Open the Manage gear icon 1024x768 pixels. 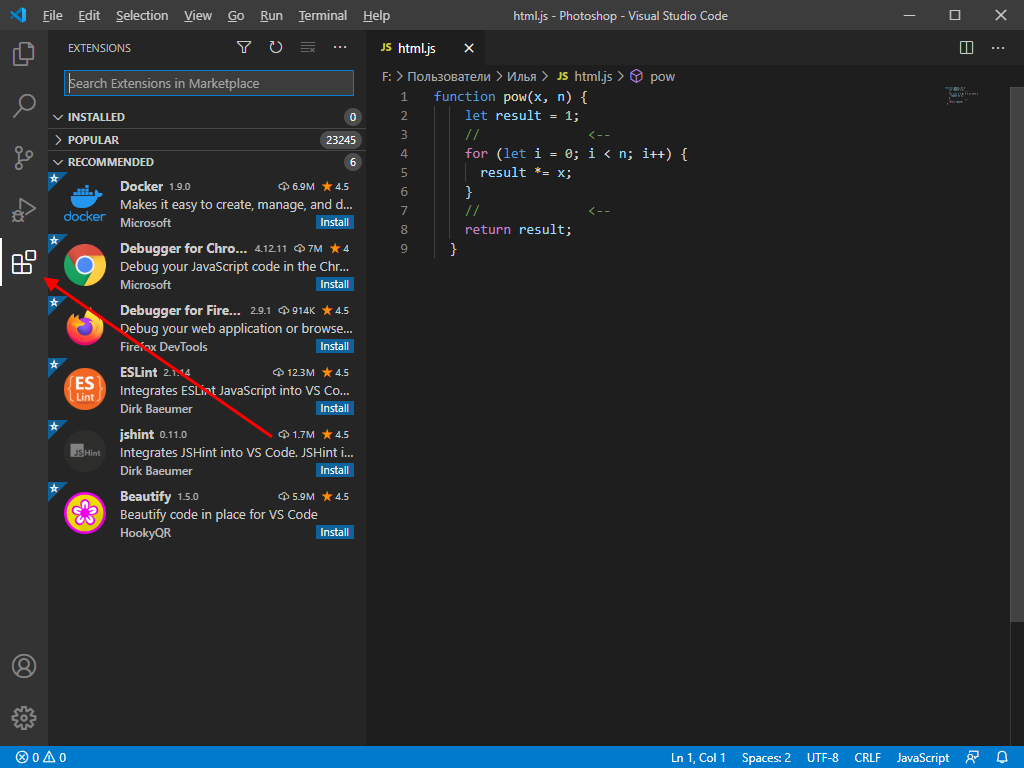23,717
